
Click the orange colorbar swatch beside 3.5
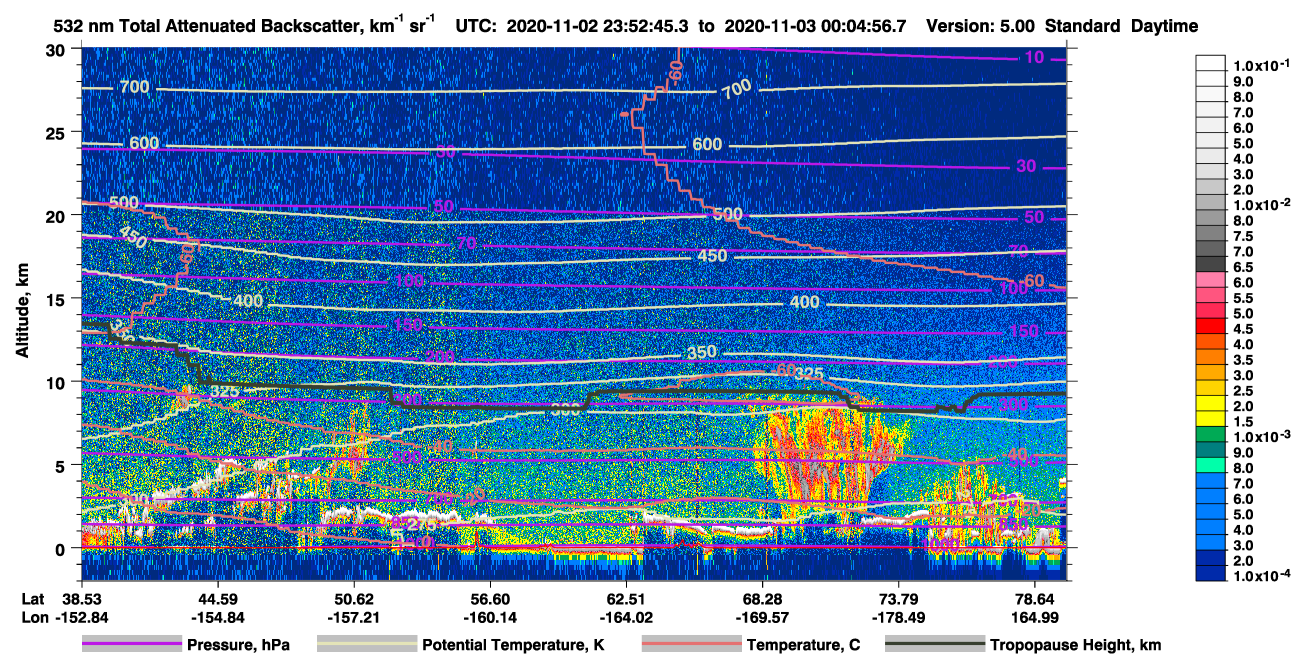click(1211, 358)
